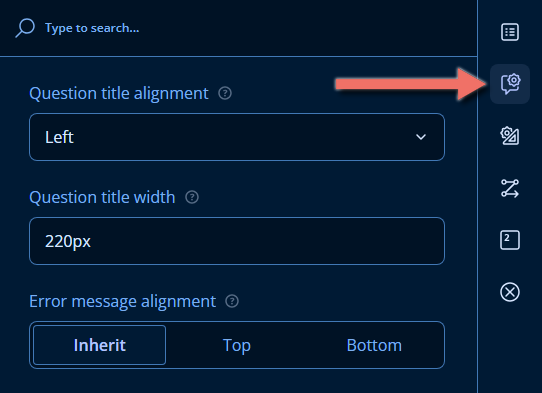Click the Question title width field
The height and width of the screenshot is (393, 542).
237,241
